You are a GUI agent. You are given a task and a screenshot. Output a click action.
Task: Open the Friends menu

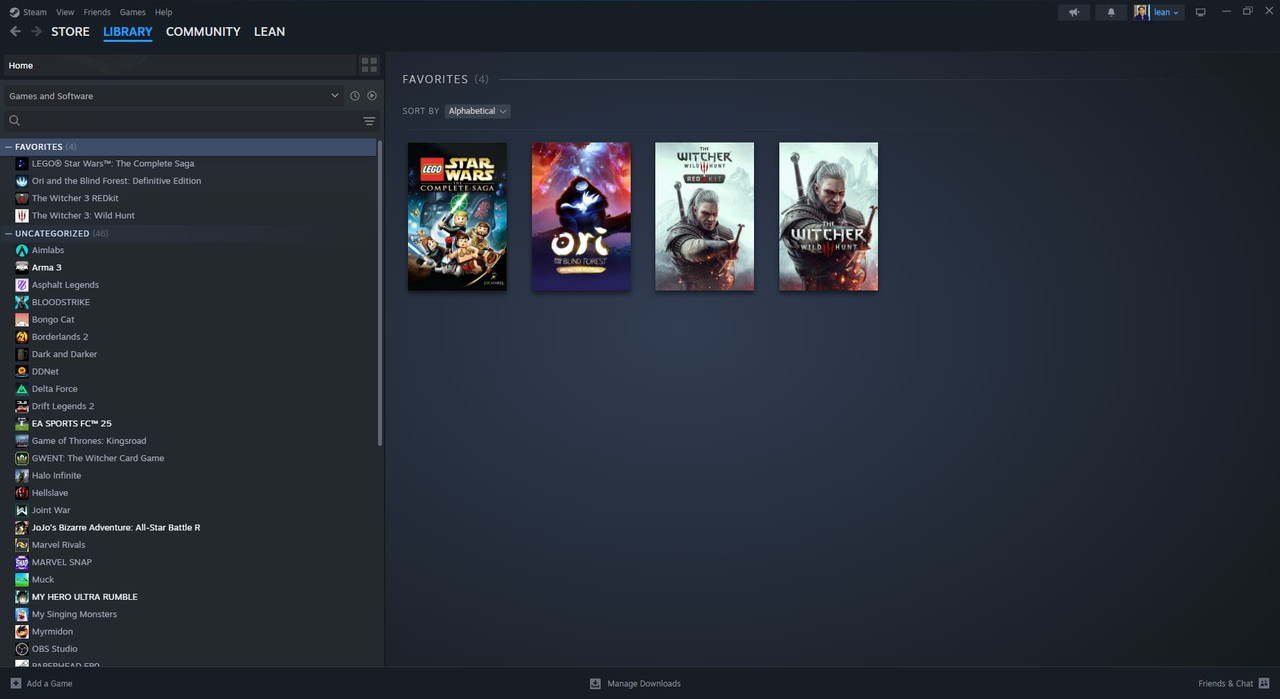point(97,12)
